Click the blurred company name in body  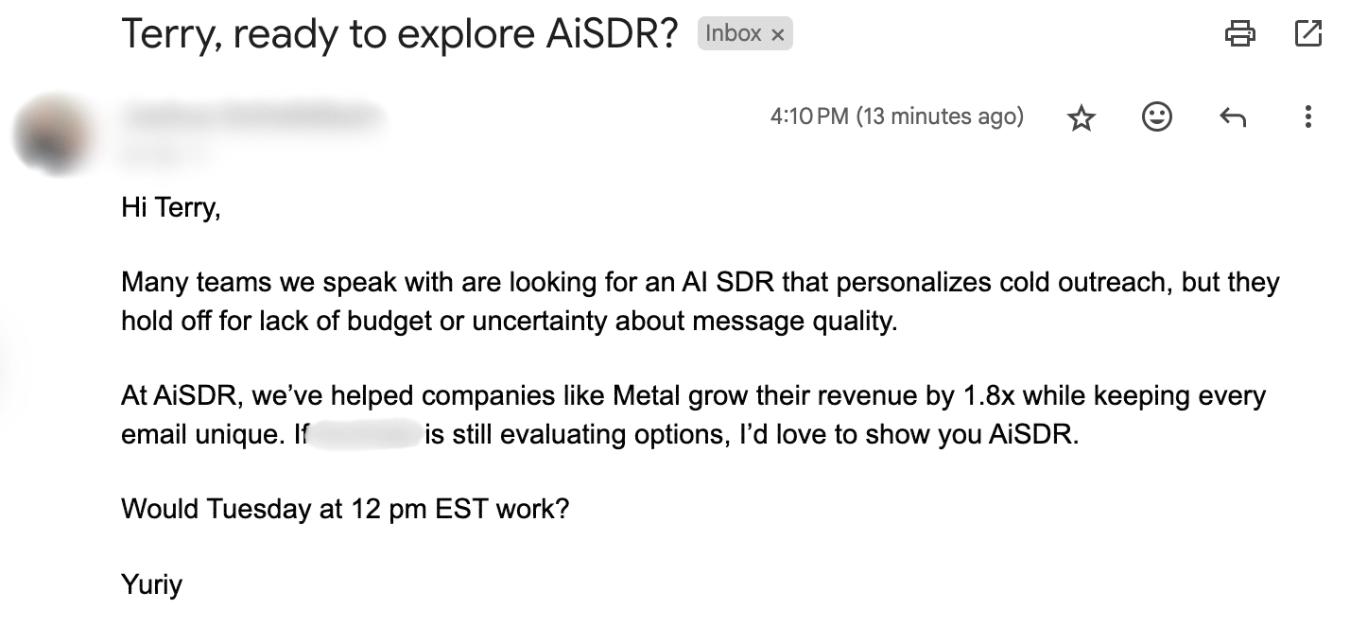coord(365,437)
